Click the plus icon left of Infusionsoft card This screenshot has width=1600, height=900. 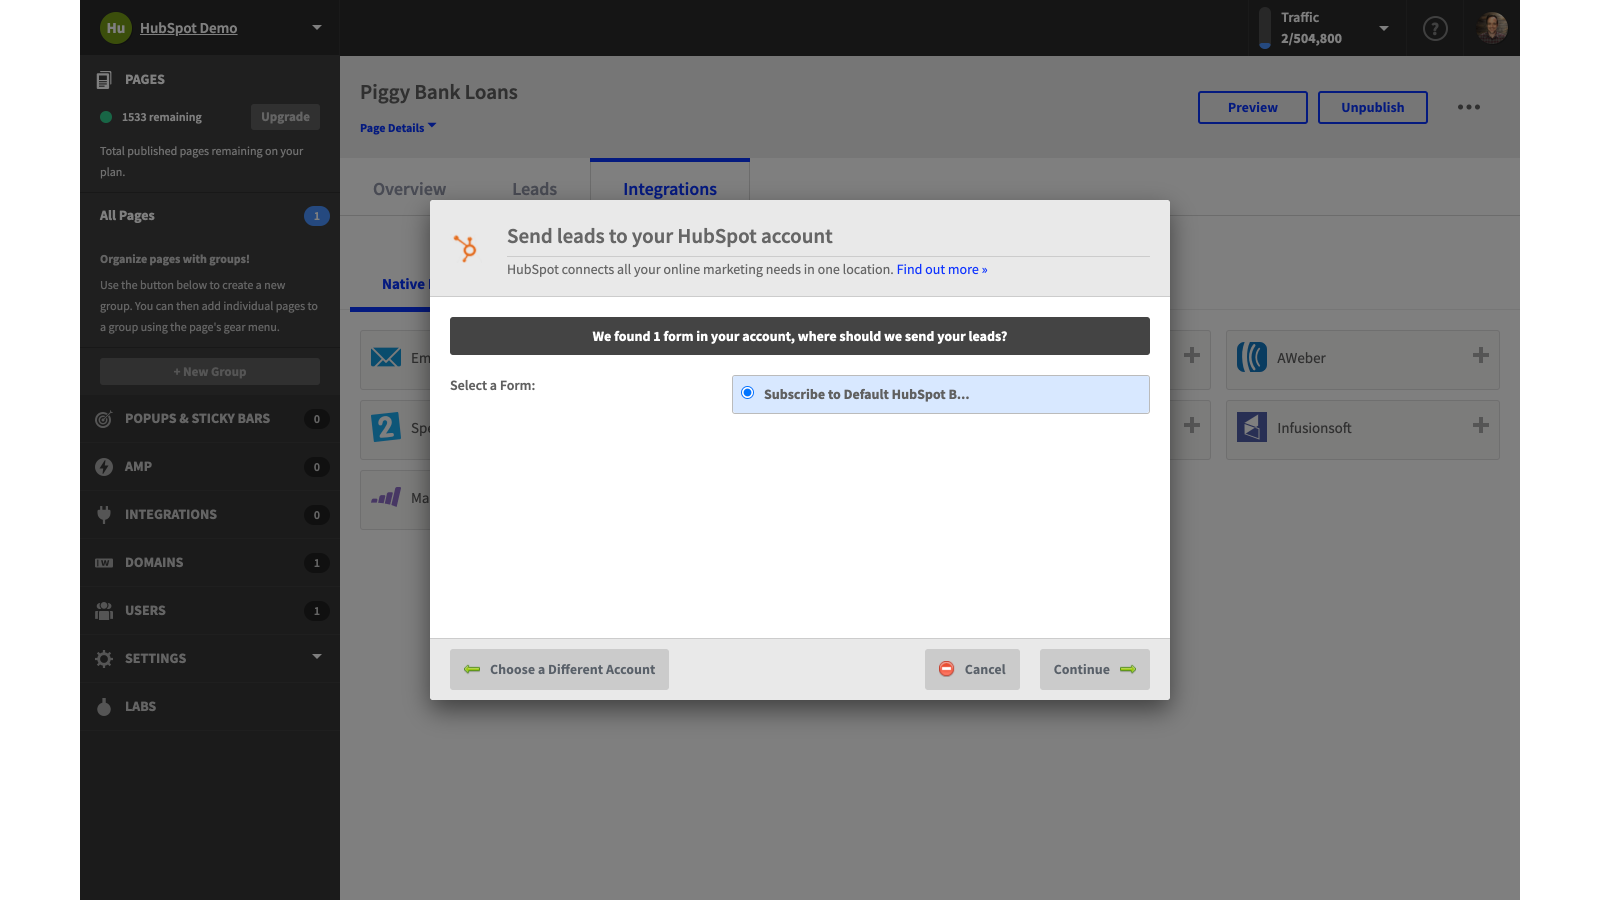click(1192, 425)
